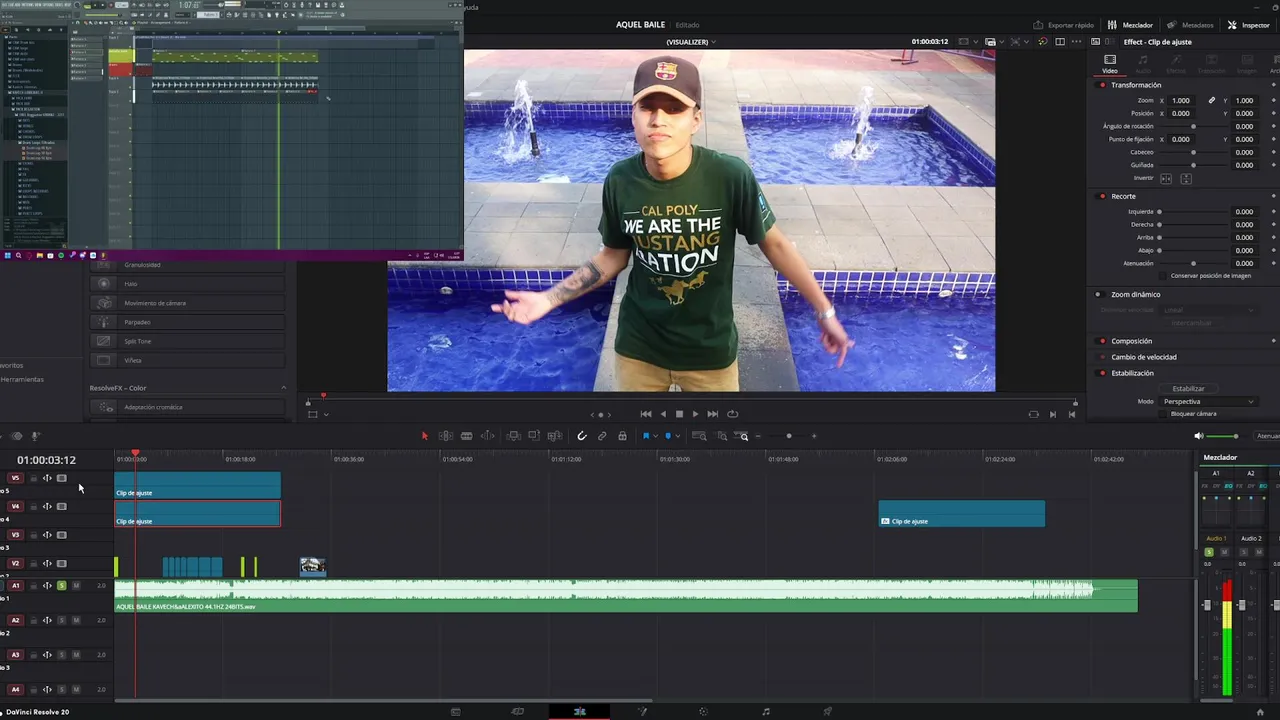Open the Deliver rocket page

[828, 712]
